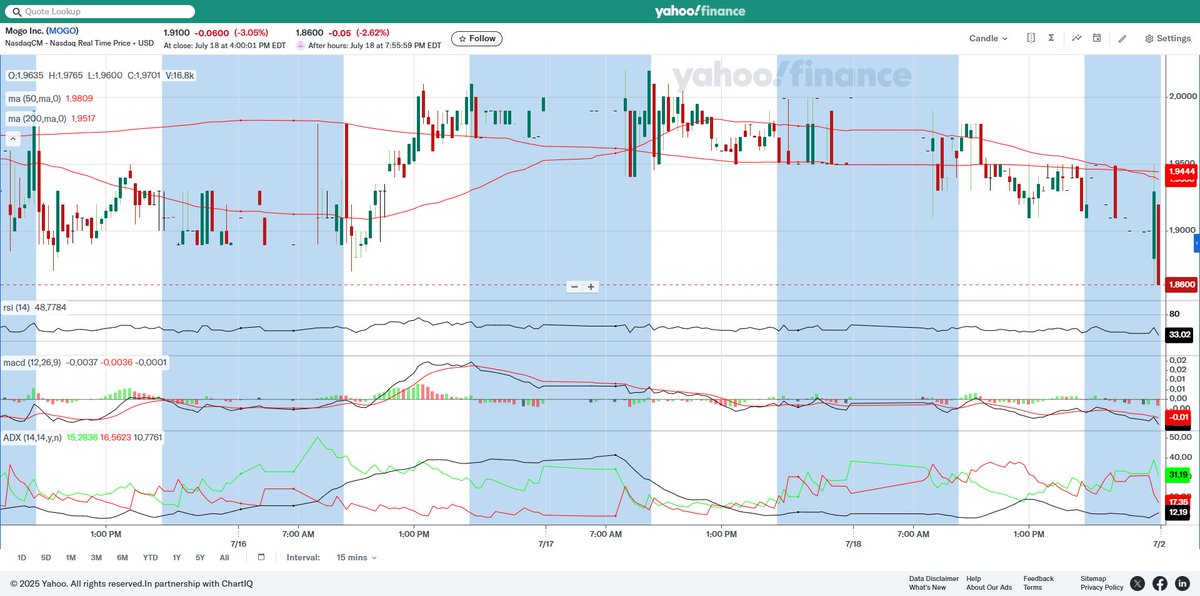This screenshot has height=596, width=1200.
Task: Select the All range
Action: 224,557
